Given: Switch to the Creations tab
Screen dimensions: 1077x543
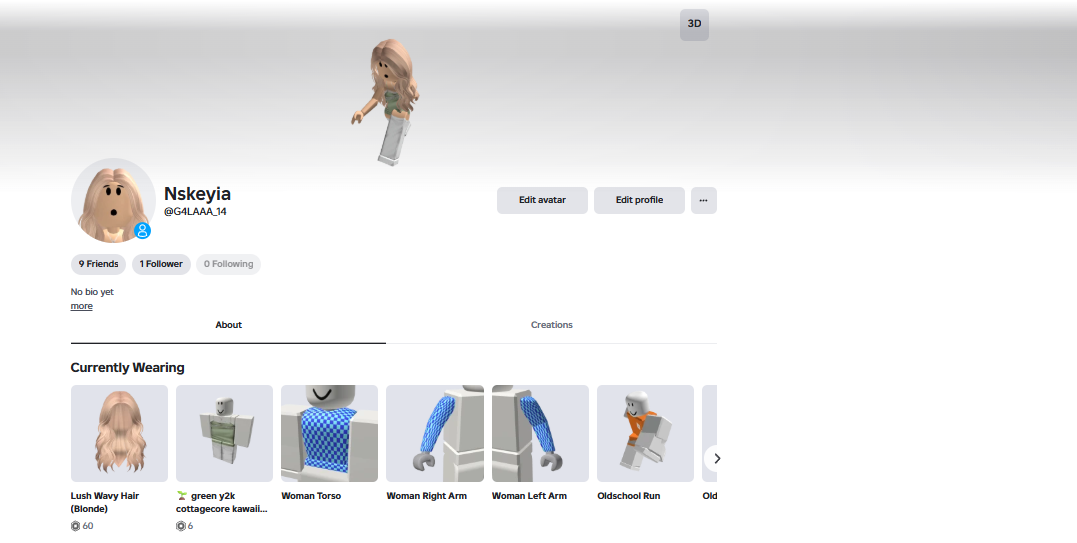Looking at the screenshot, I should pos(552,325).
